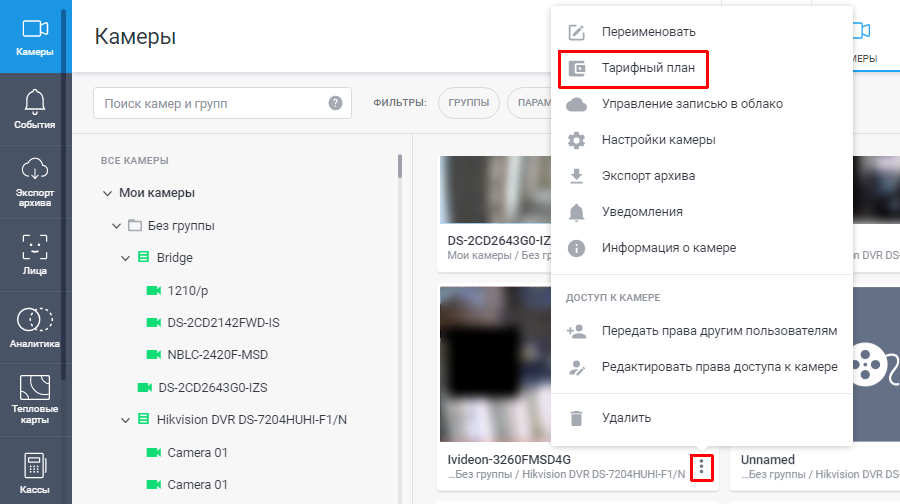Open the События bell icon
This screenshot has height=504, width=900.
click(34, 101)
